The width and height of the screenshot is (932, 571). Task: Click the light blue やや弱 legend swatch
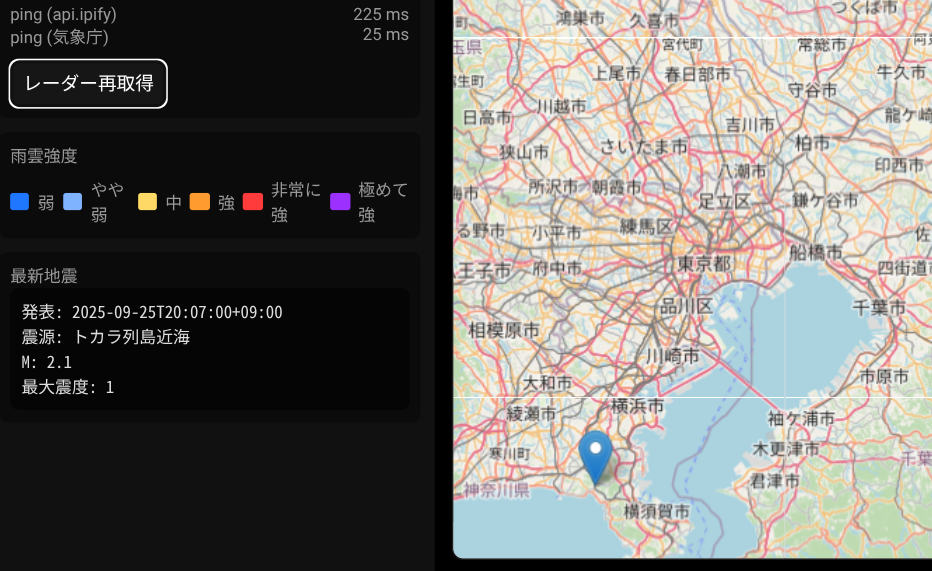[x=72, y=202]
